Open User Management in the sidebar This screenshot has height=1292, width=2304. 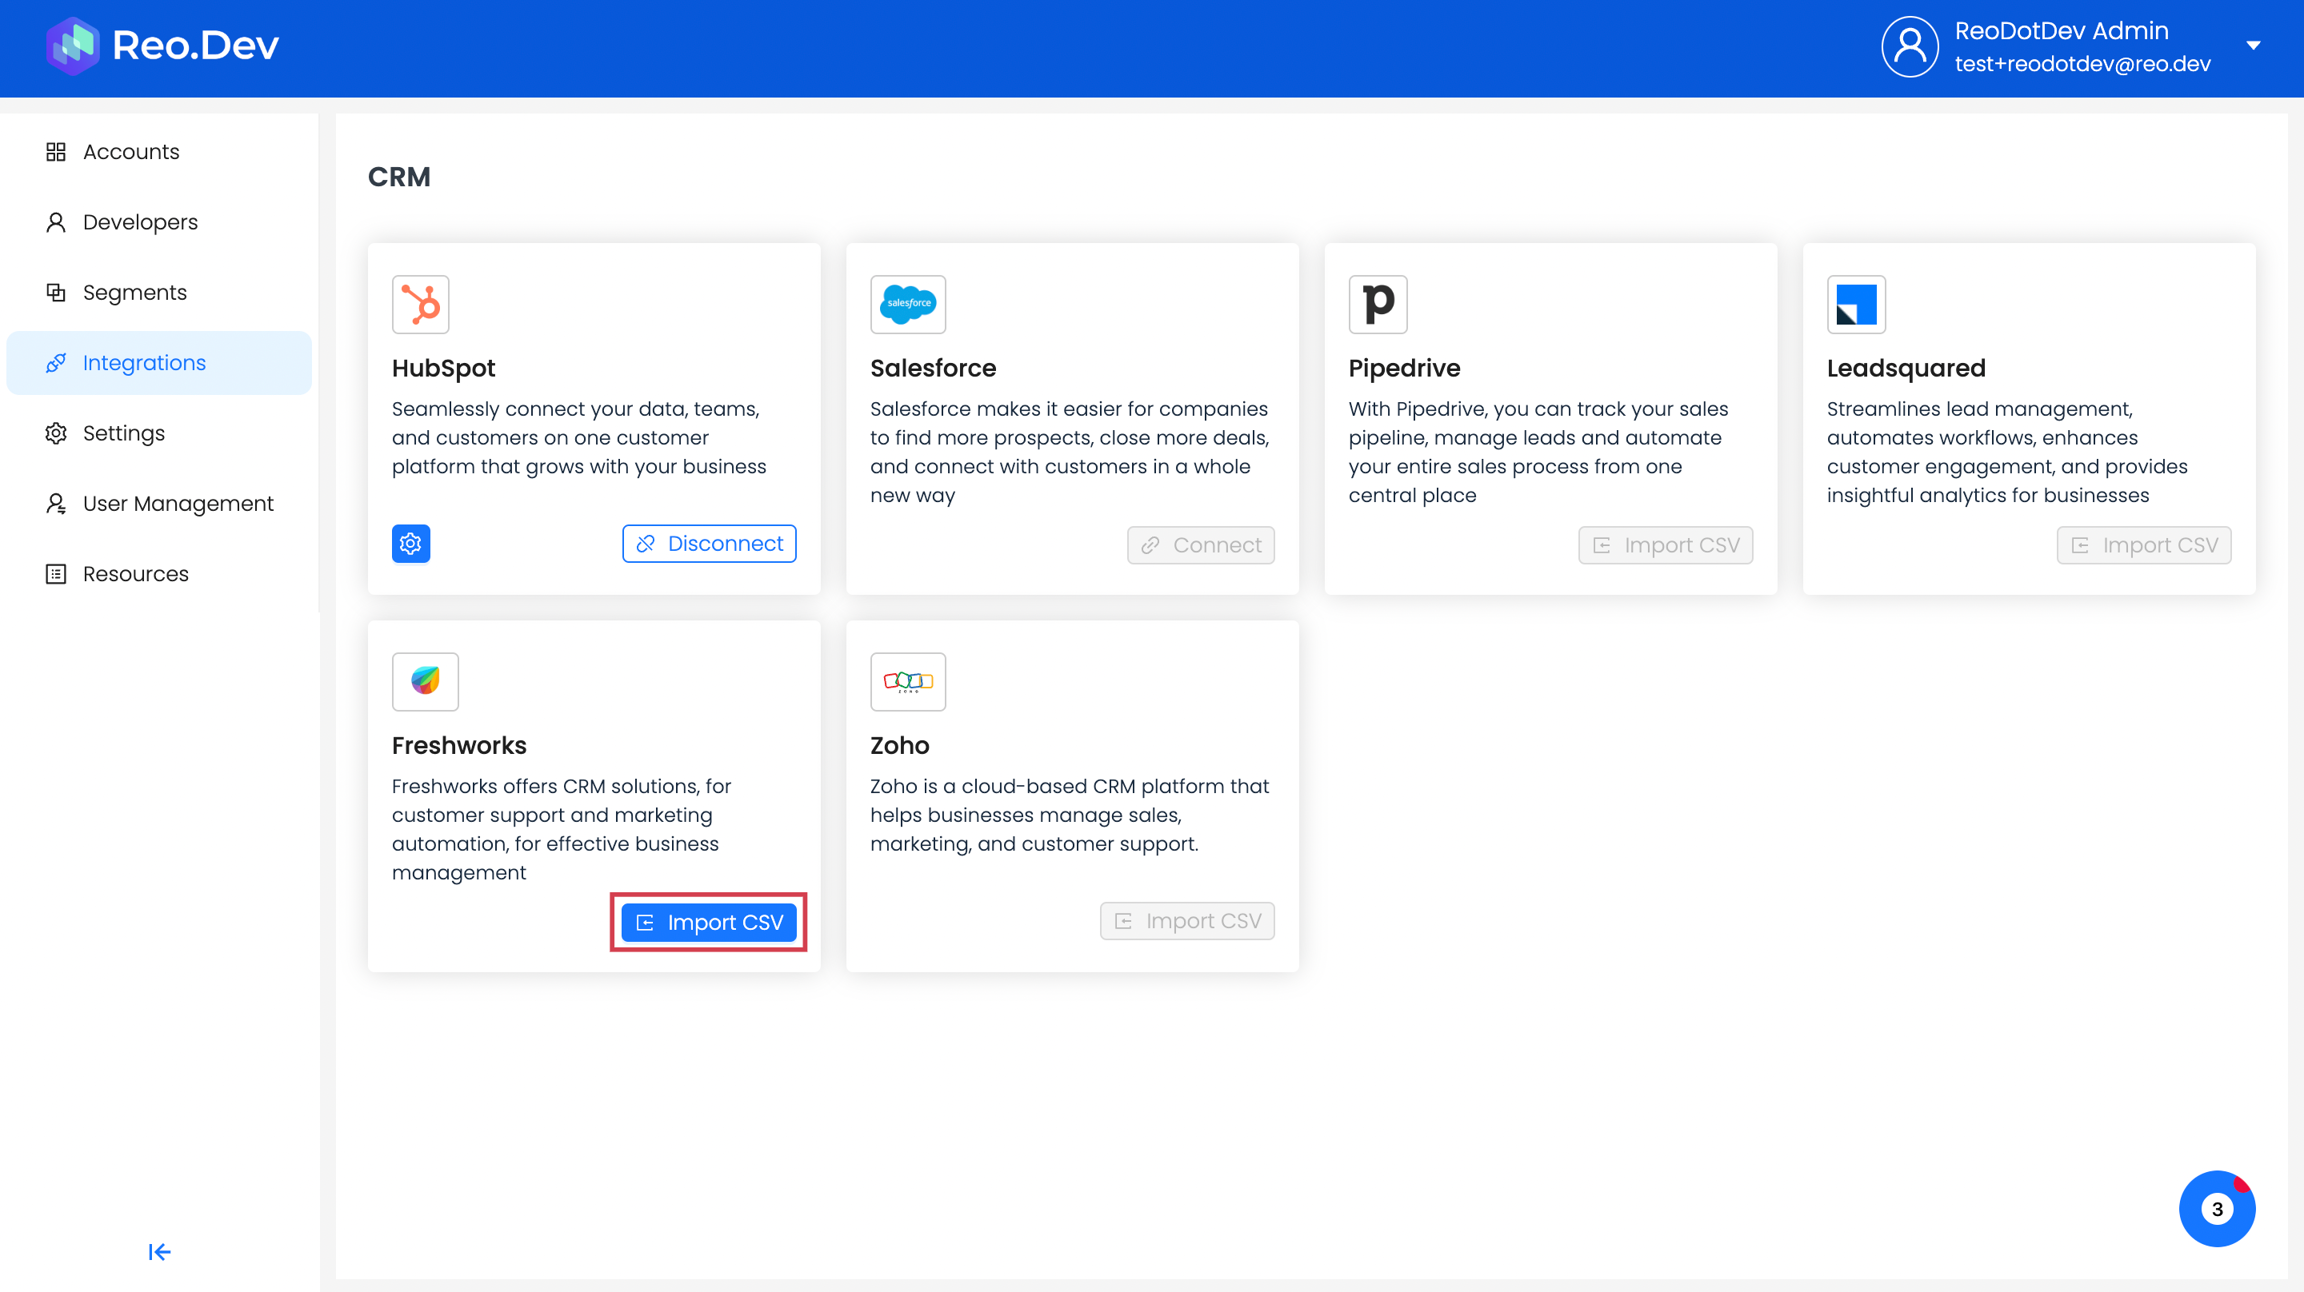[177, 503]
